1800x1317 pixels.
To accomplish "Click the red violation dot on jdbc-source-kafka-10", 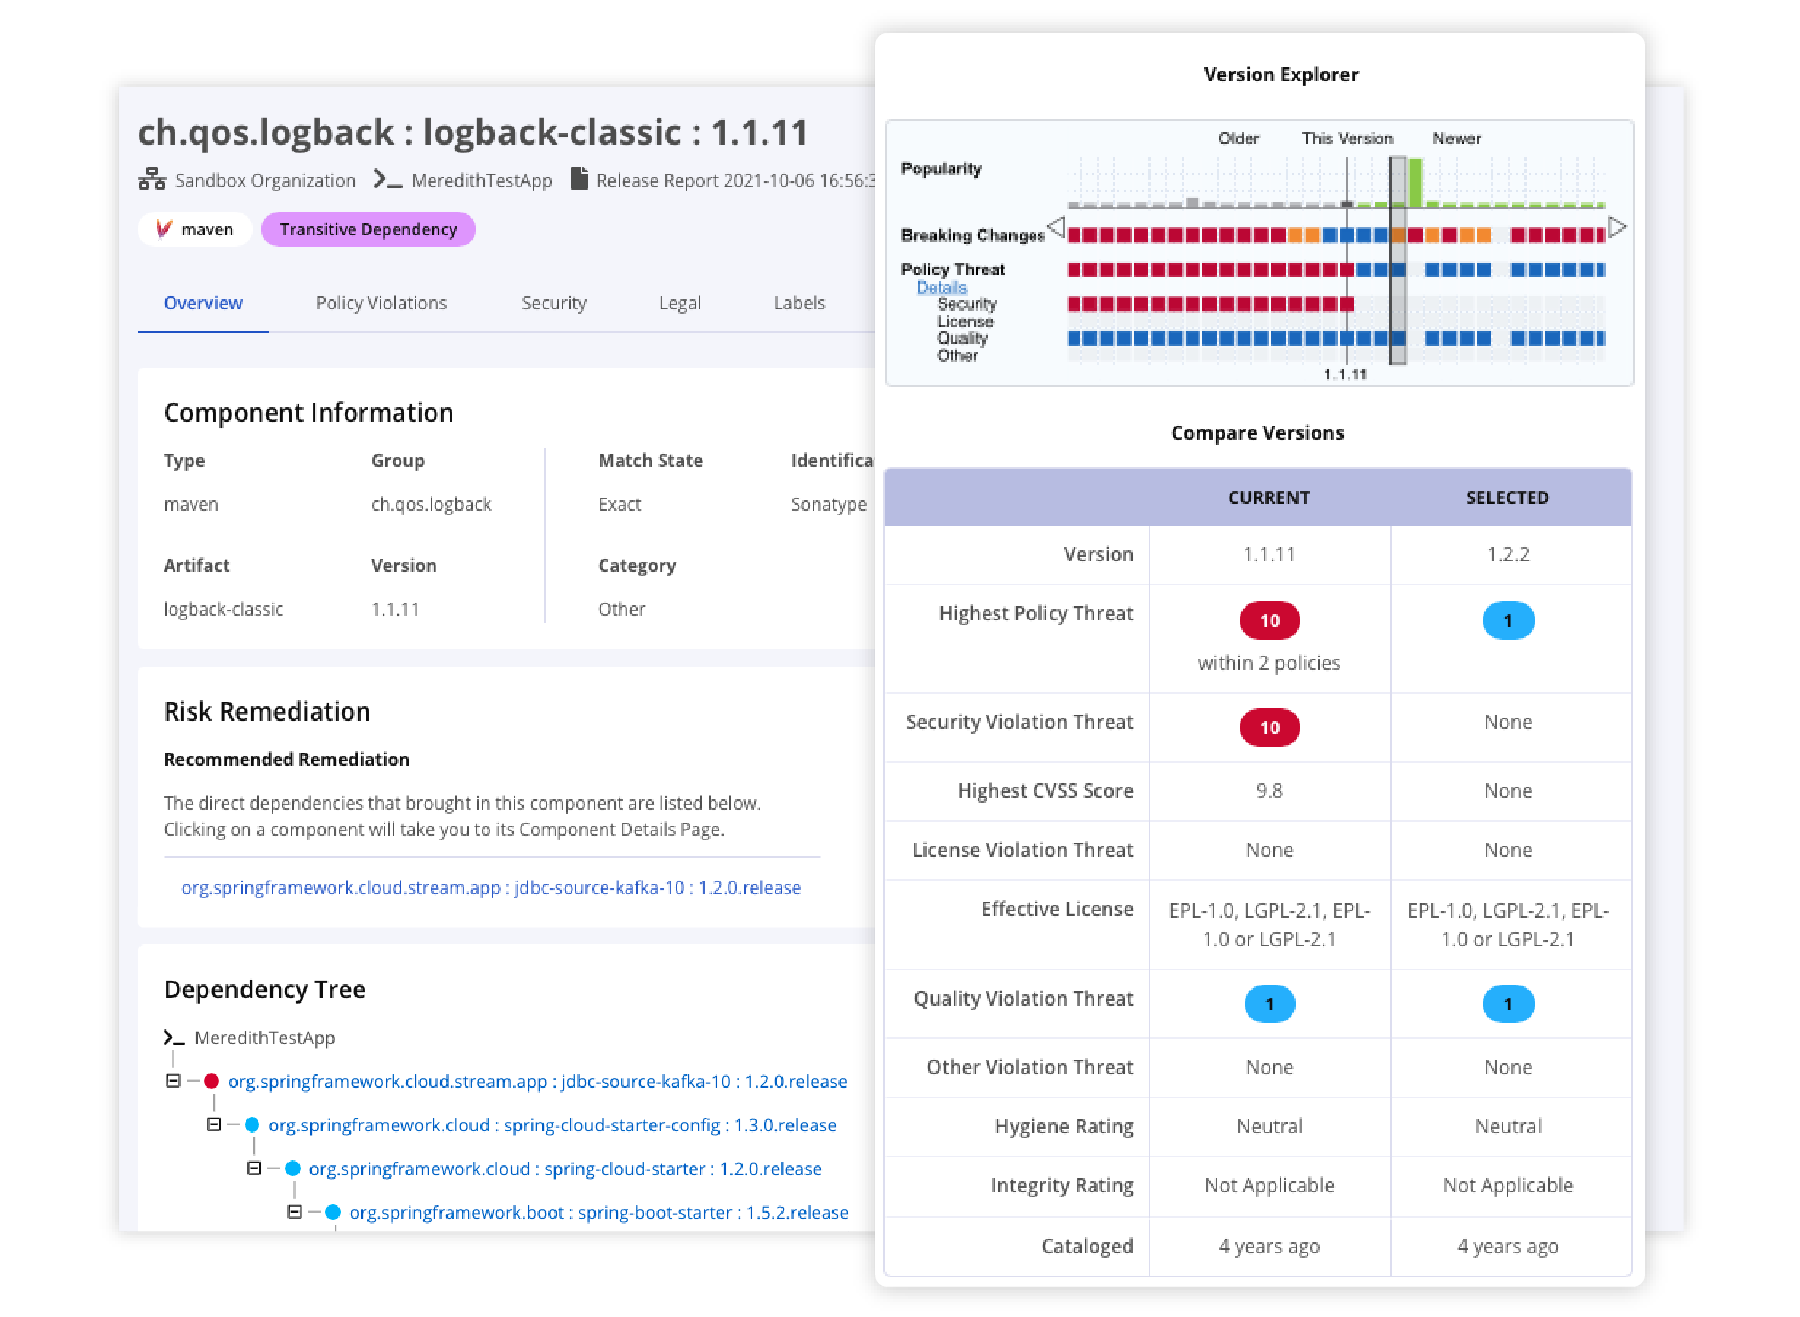I will pos(211,1081).
